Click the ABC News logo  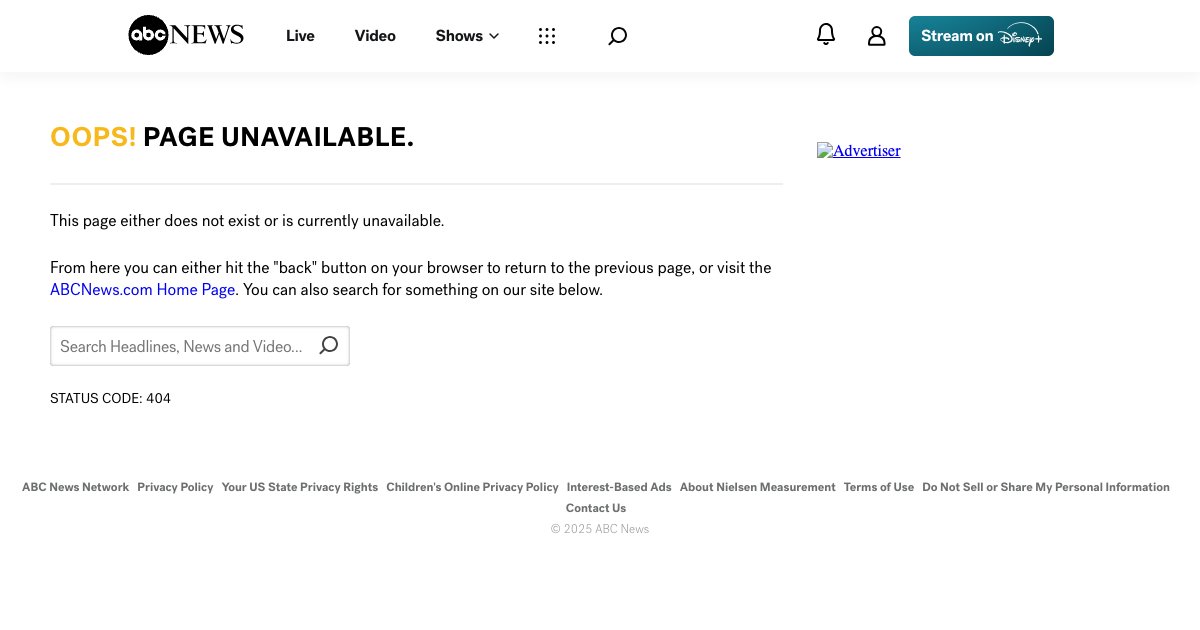[186, 36]
